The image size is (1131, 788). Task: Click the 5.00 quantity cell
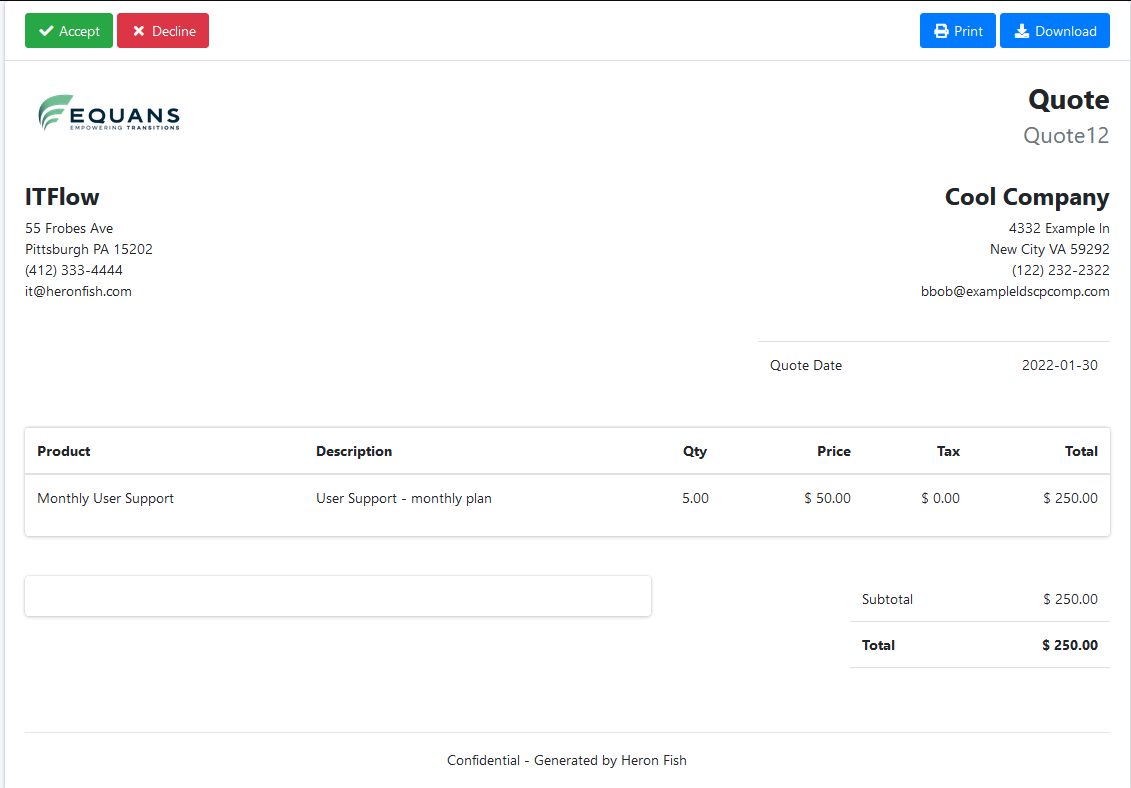[695, 499]
